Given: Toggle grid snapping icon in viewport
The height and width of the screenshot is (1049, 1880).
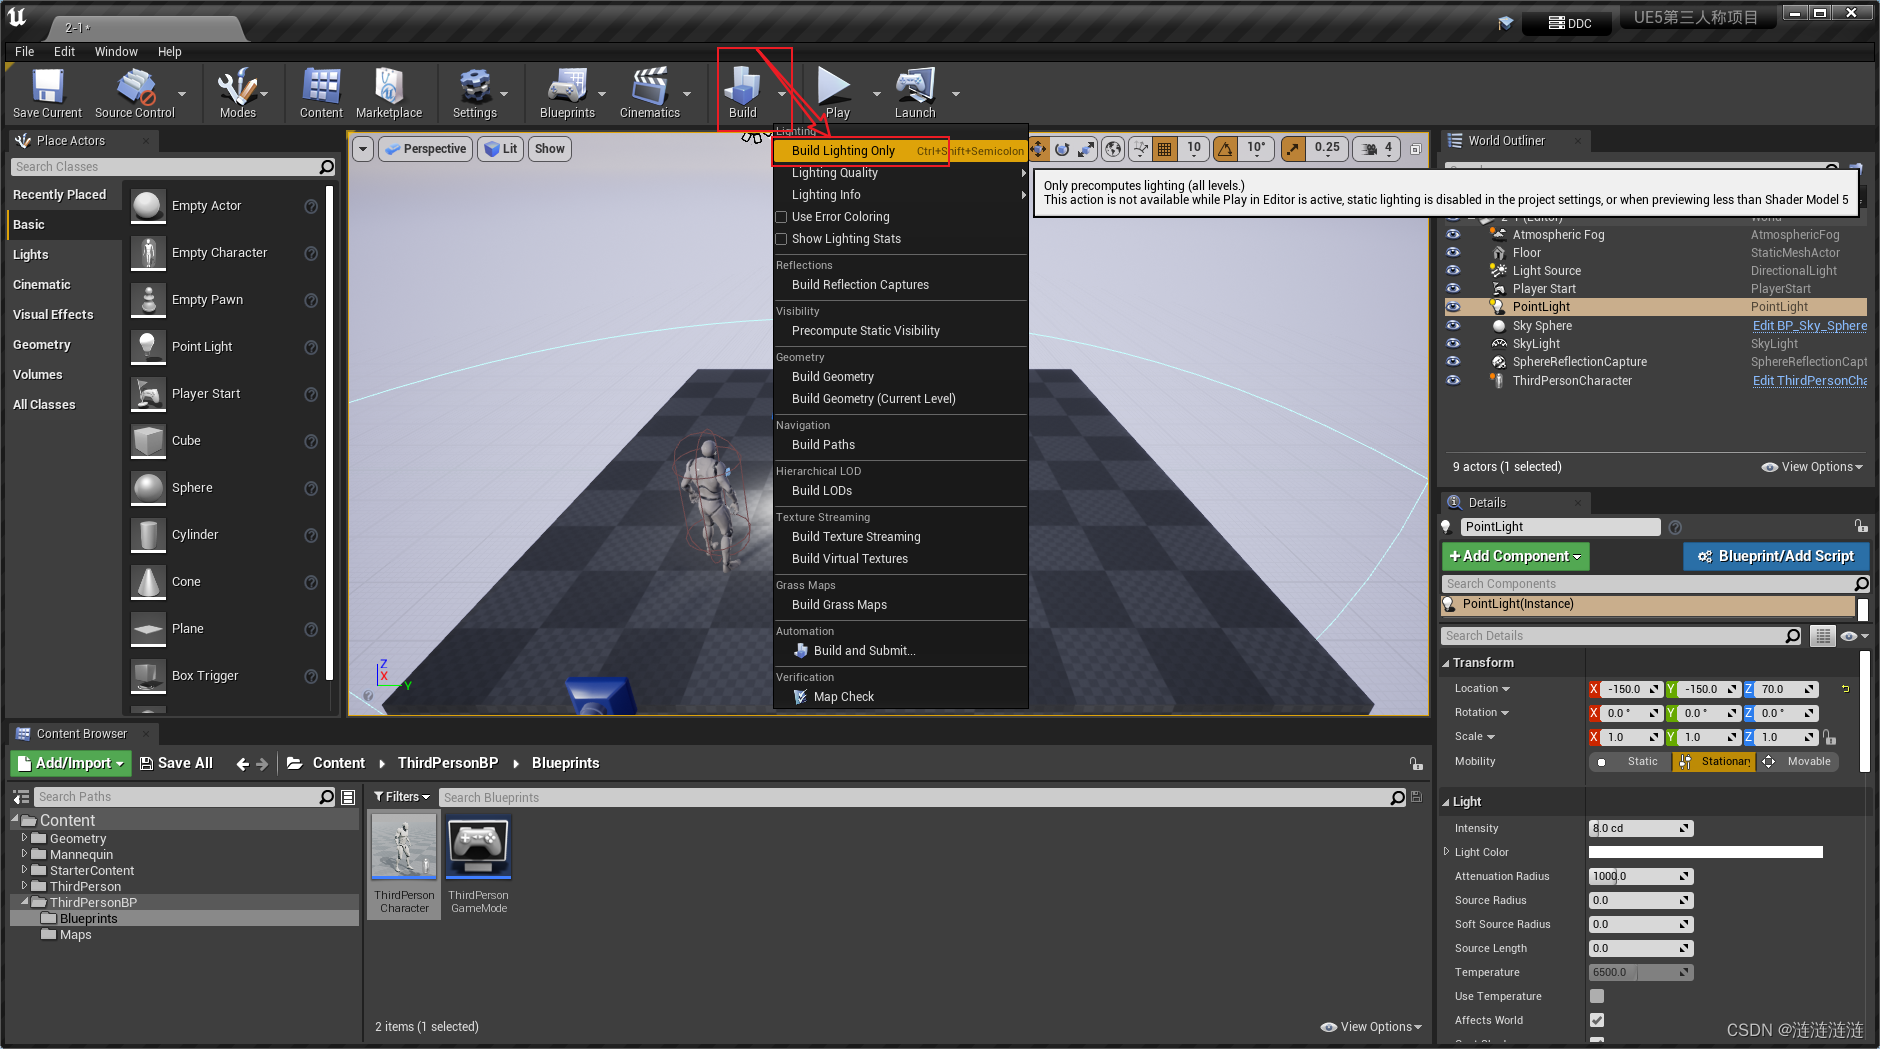Looking at the screenshot, I should coord(1164,149).
